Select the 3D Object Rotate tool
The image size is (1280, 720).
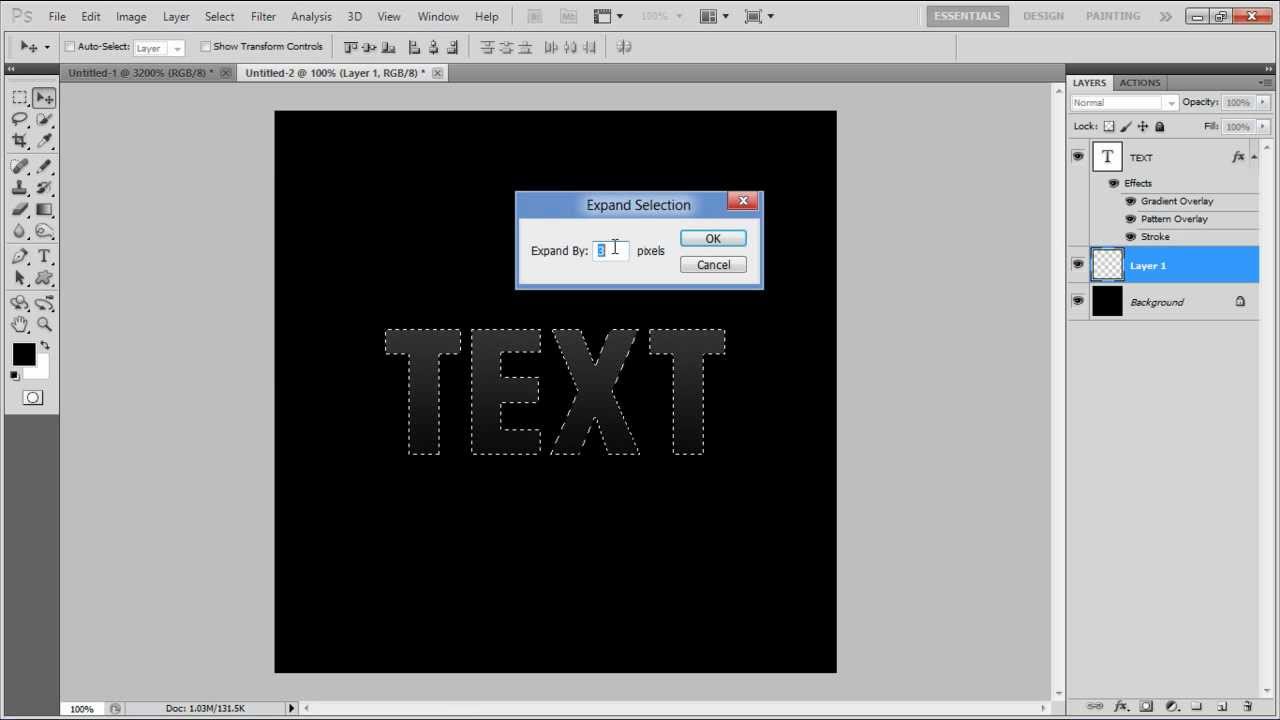[x=20, y=302]
